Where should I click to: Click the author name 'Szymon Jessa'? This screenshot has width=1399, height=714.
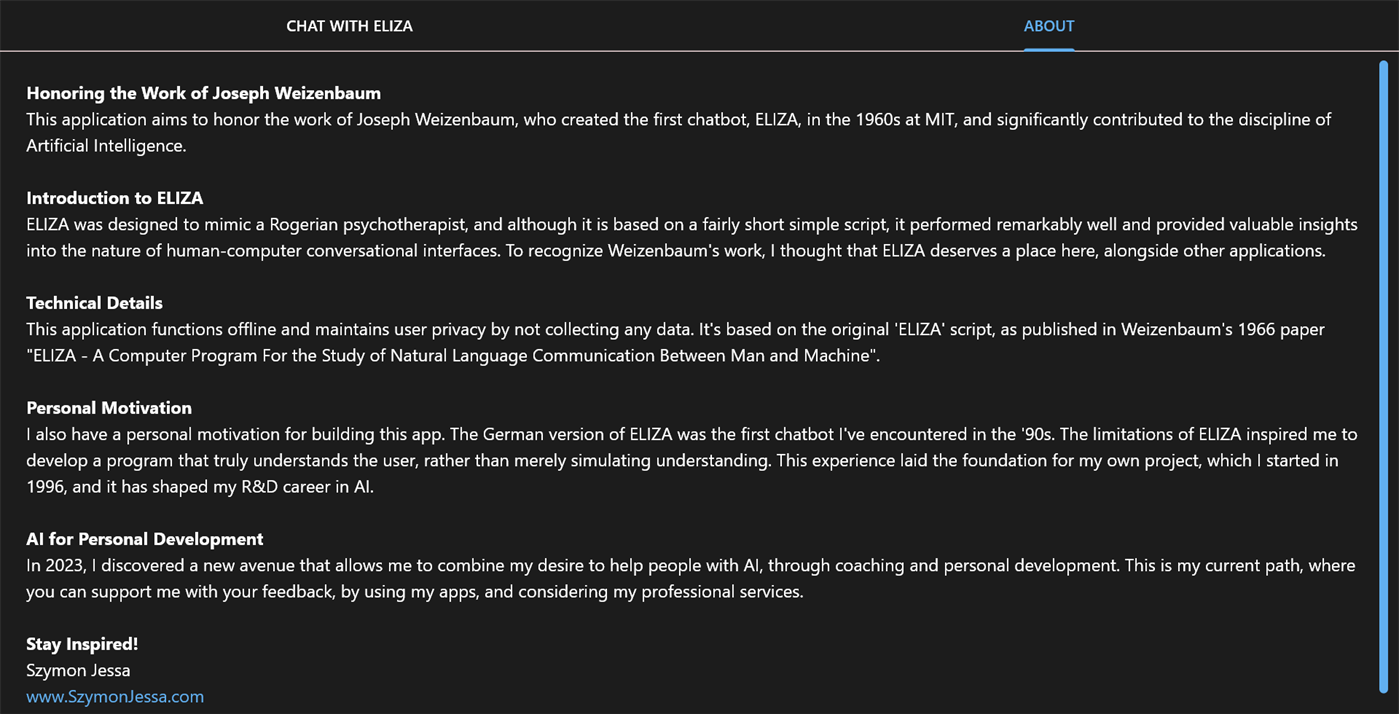(x=78, y=670)
